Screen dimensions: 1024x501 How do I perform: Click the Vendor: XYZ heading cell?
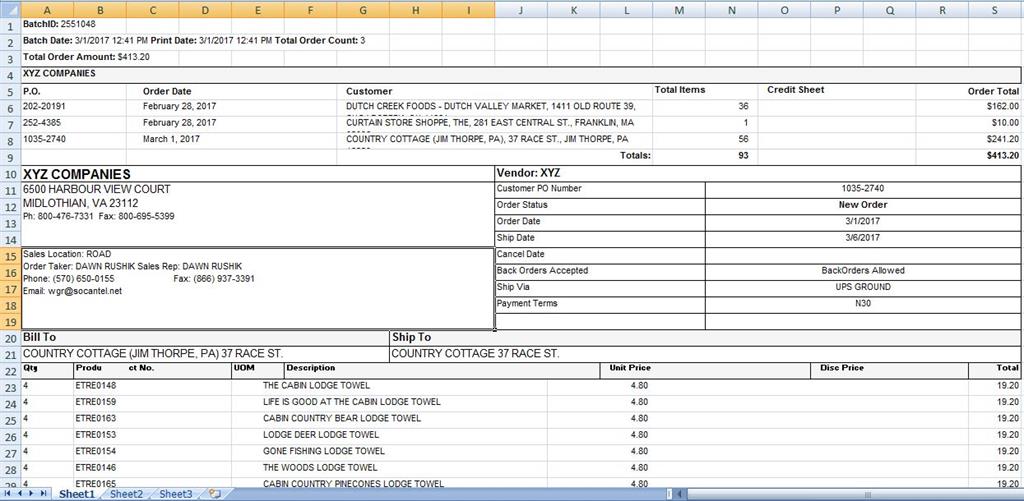tap(758, 174)
